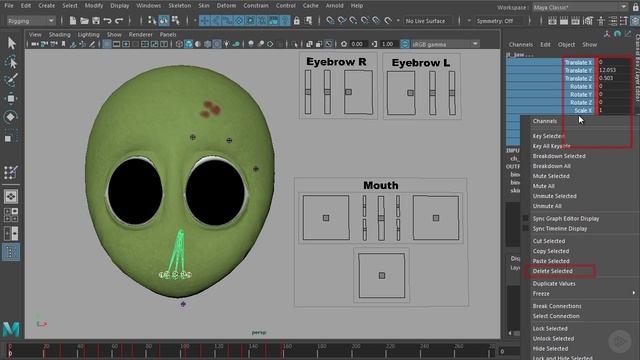
Task: Enable Sync Graph Editor Display checkbox
Action: point(526,218)
